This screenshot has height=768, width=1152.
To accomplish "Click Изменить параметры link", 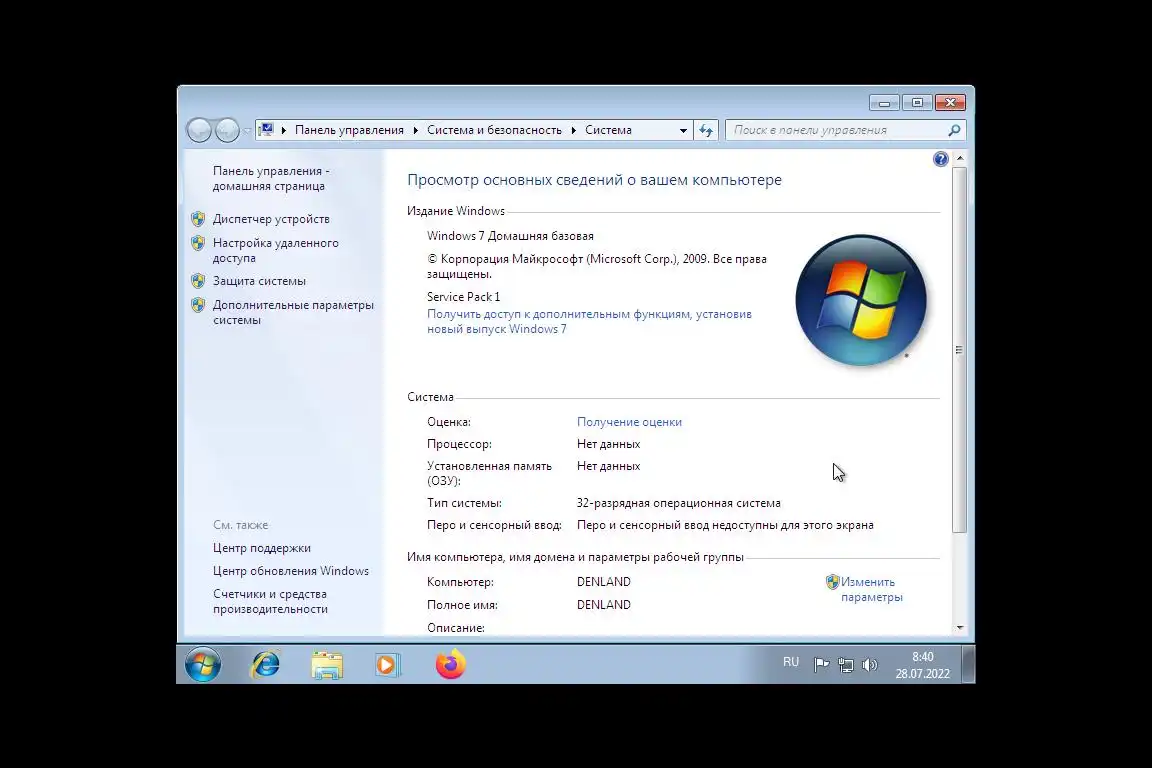I will [871, 589].
